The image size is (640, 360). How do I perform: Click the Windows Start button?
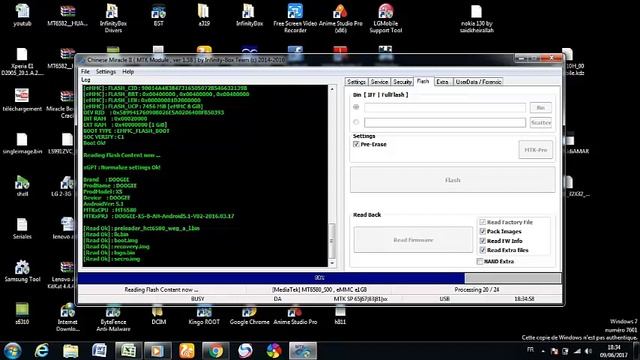[x=12, y=351]
